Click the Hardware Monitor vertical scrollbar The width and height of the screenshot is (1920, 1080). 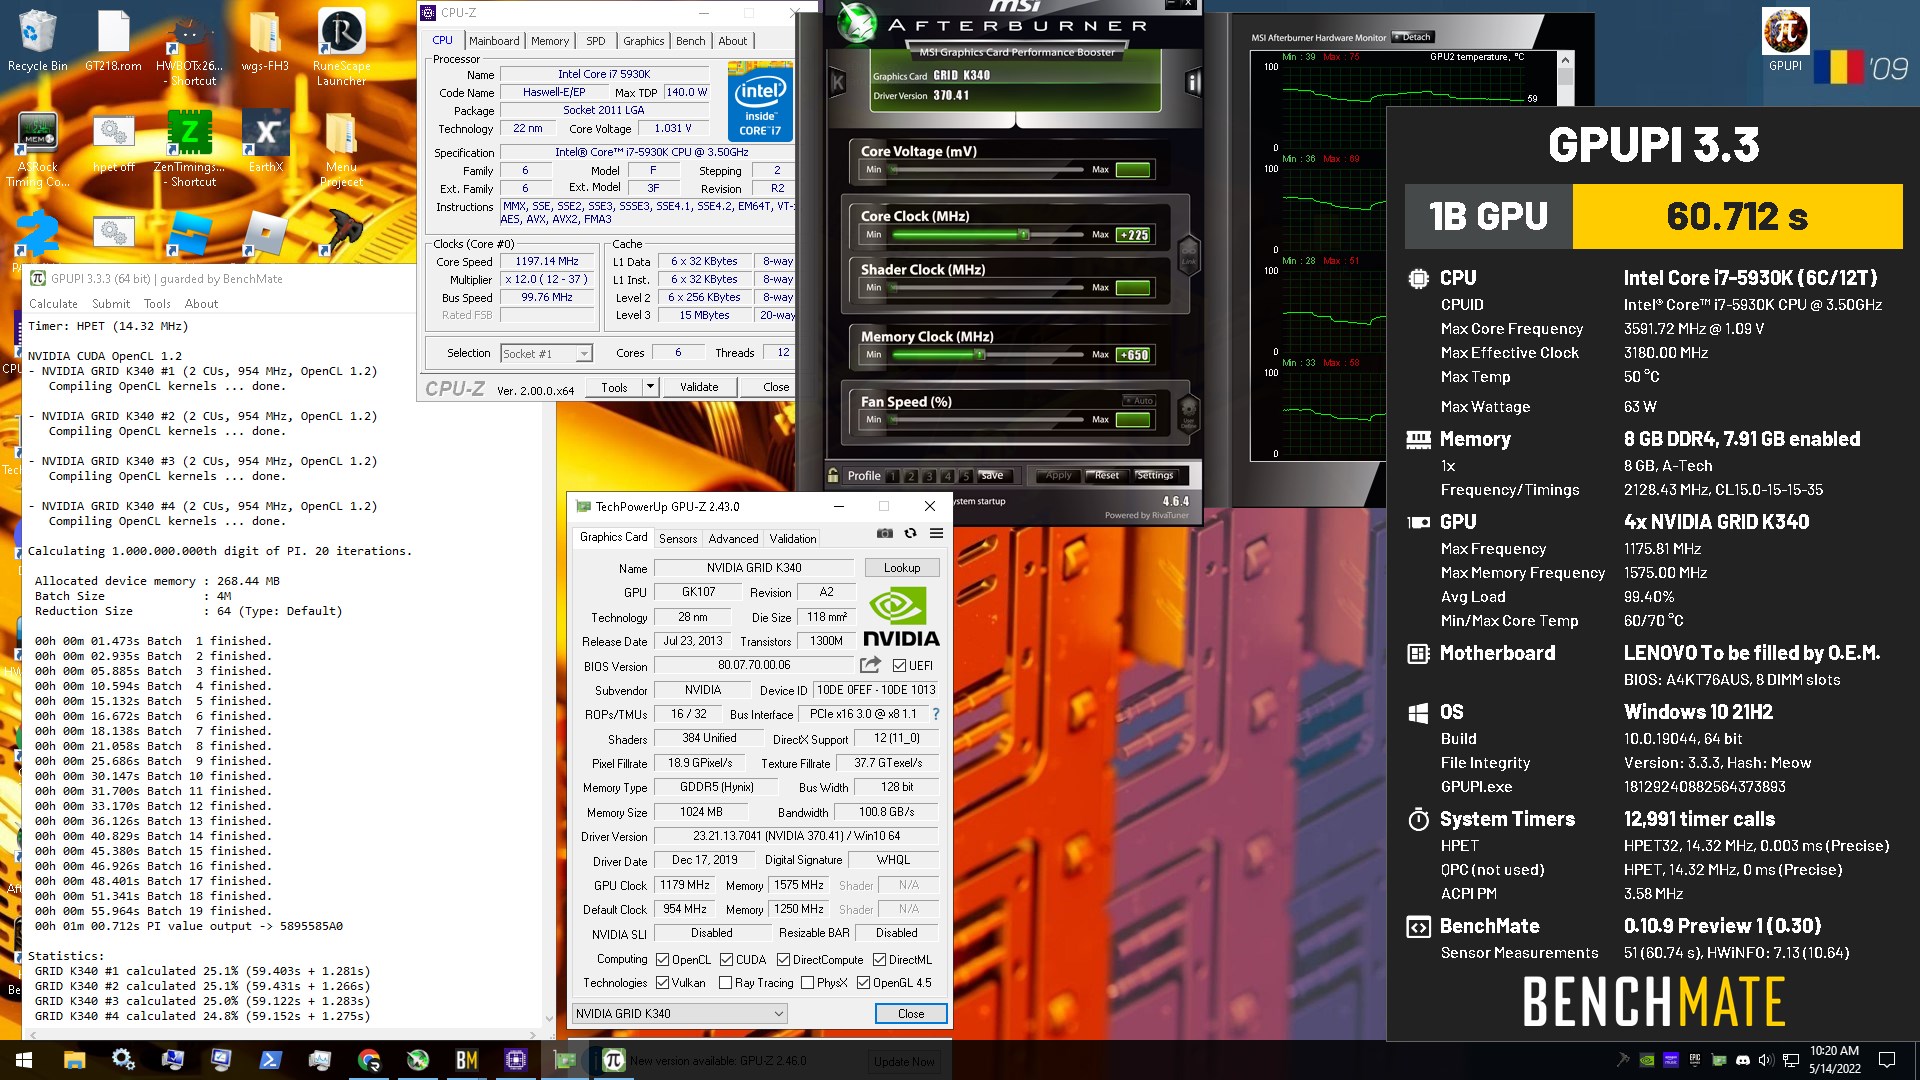1566,78
